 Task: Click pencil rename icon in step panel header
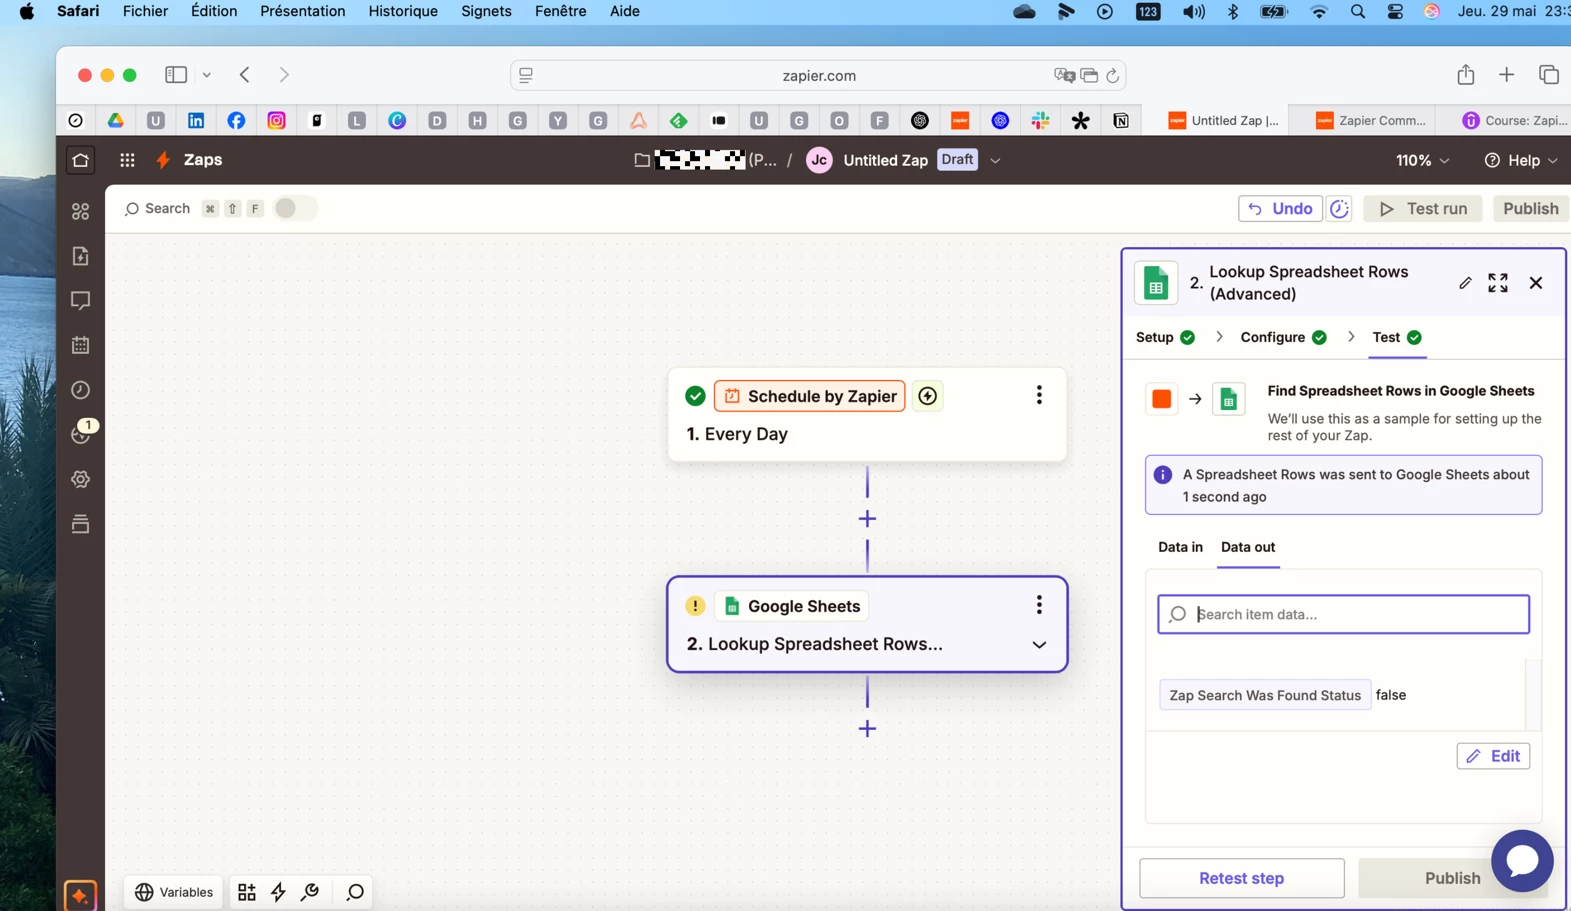1465,283
